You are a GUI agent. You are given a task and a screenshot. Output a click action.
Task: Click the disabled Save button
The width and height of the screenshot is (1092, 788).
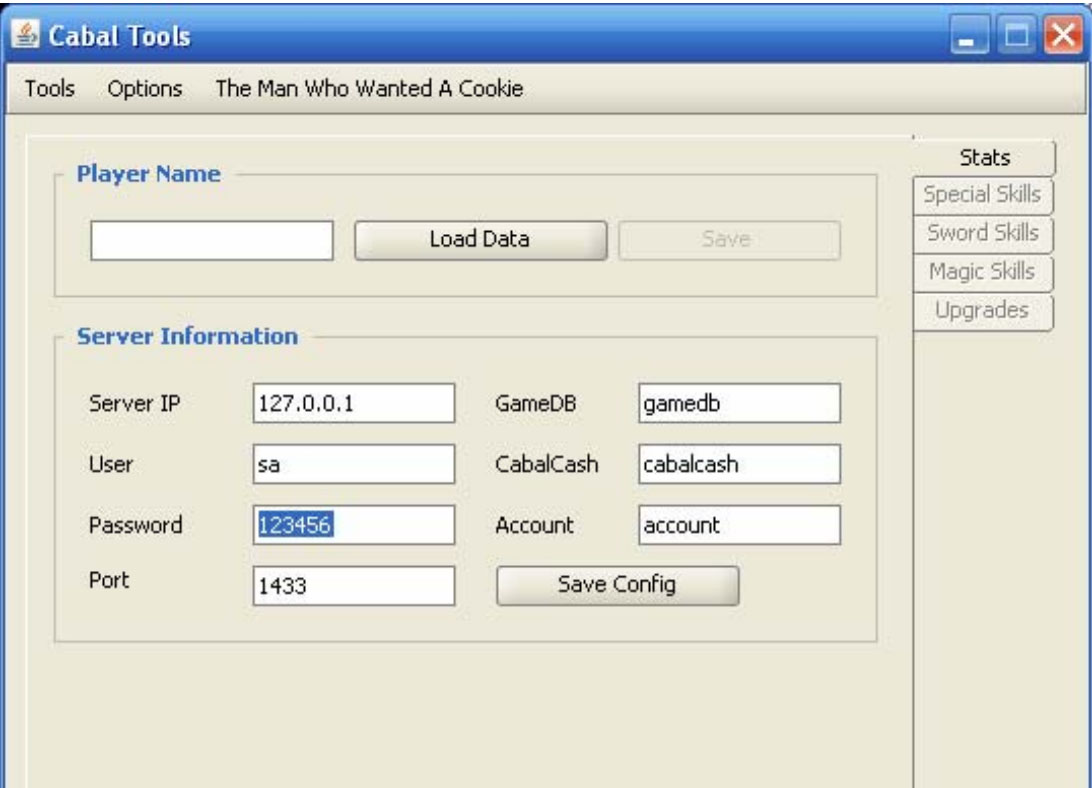pos(728,240)
